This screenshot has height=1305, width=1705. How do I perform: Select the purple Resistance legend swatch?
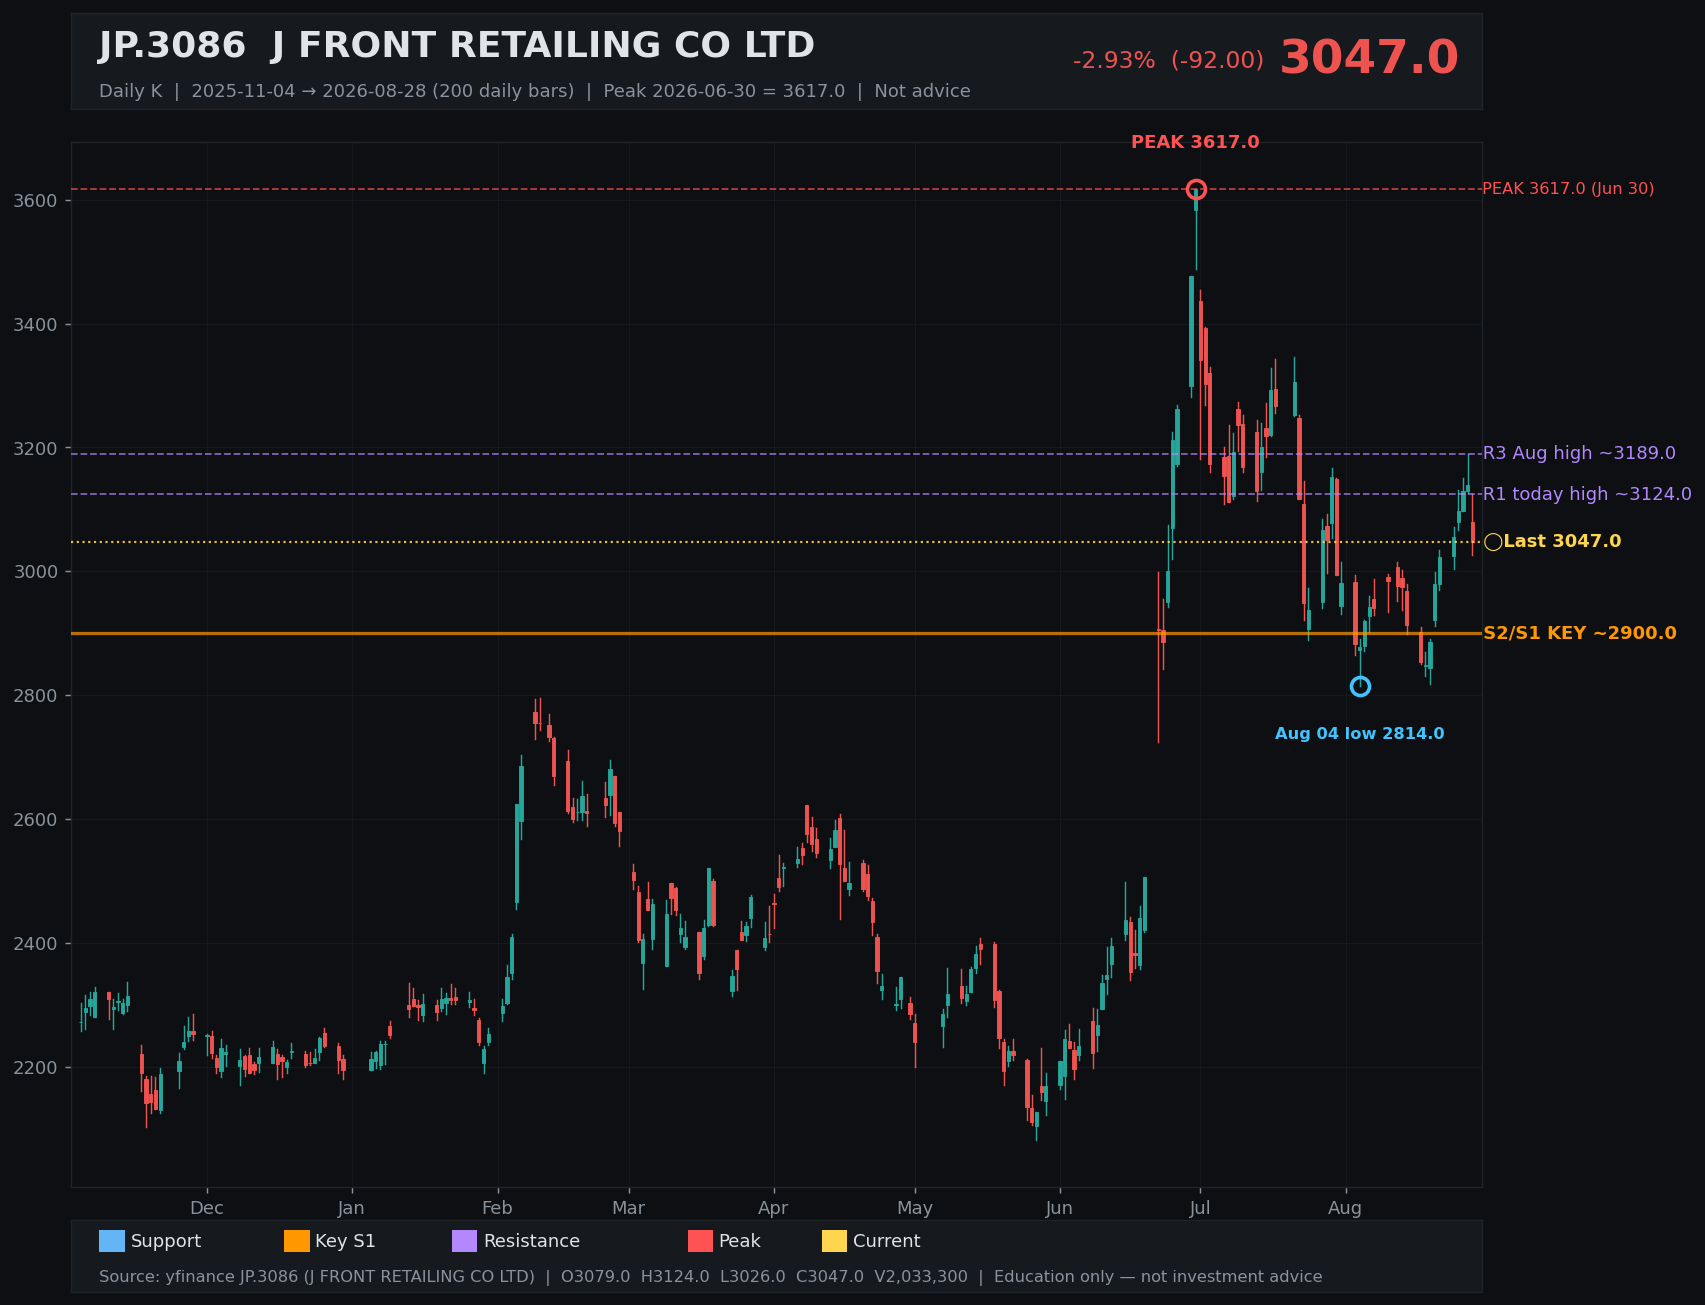465,1241
